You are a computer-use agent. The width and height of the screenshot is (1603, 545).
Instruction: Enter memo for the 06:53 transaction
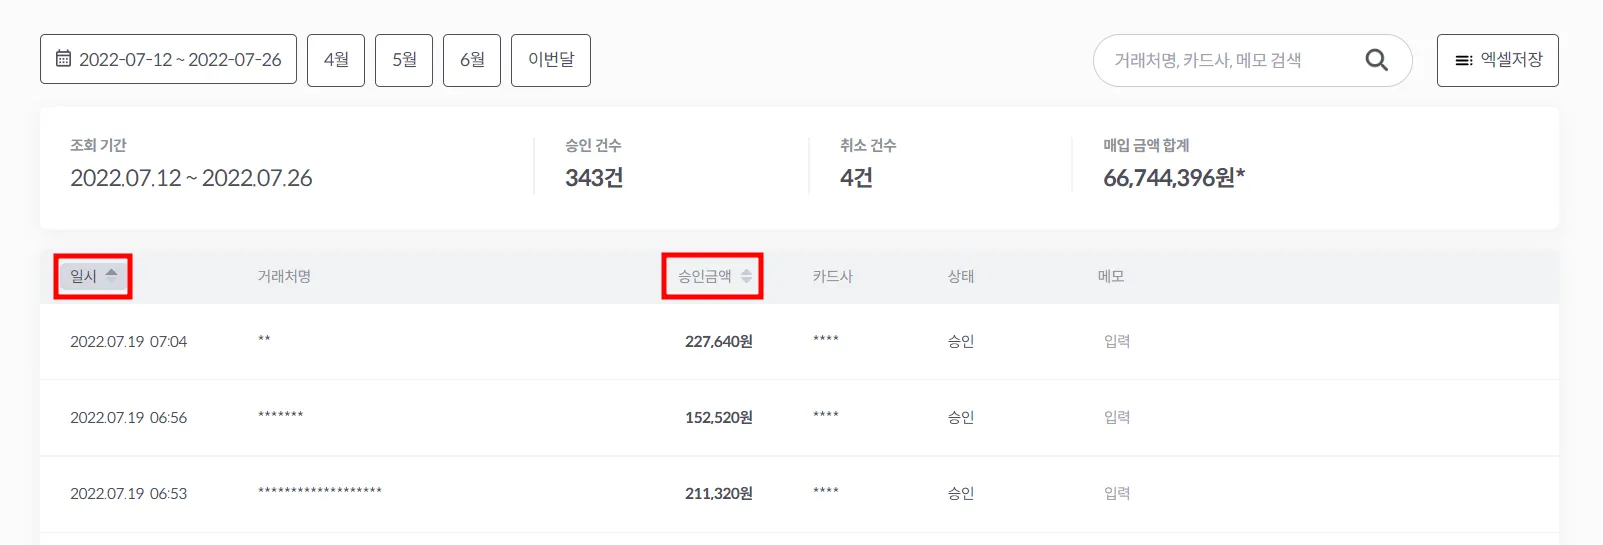point(1117,493)
